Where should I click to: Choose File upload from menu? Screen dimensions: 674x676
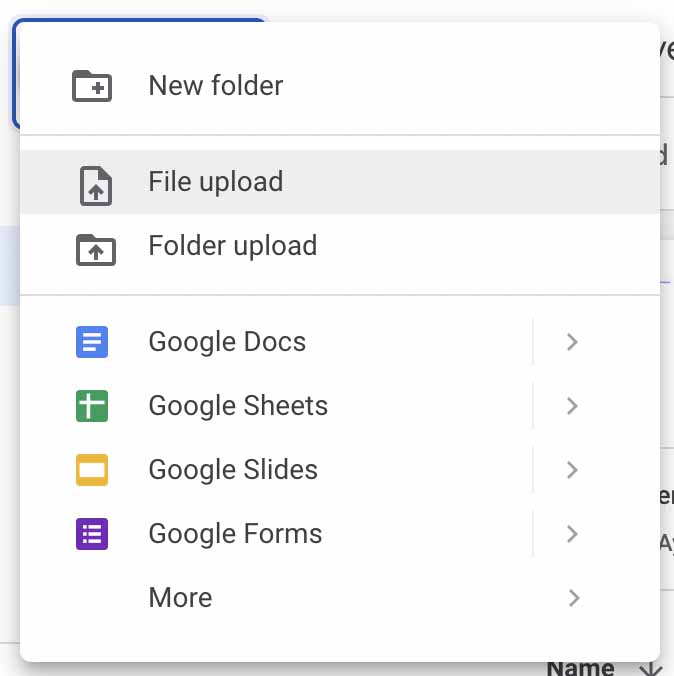[340, 182]
